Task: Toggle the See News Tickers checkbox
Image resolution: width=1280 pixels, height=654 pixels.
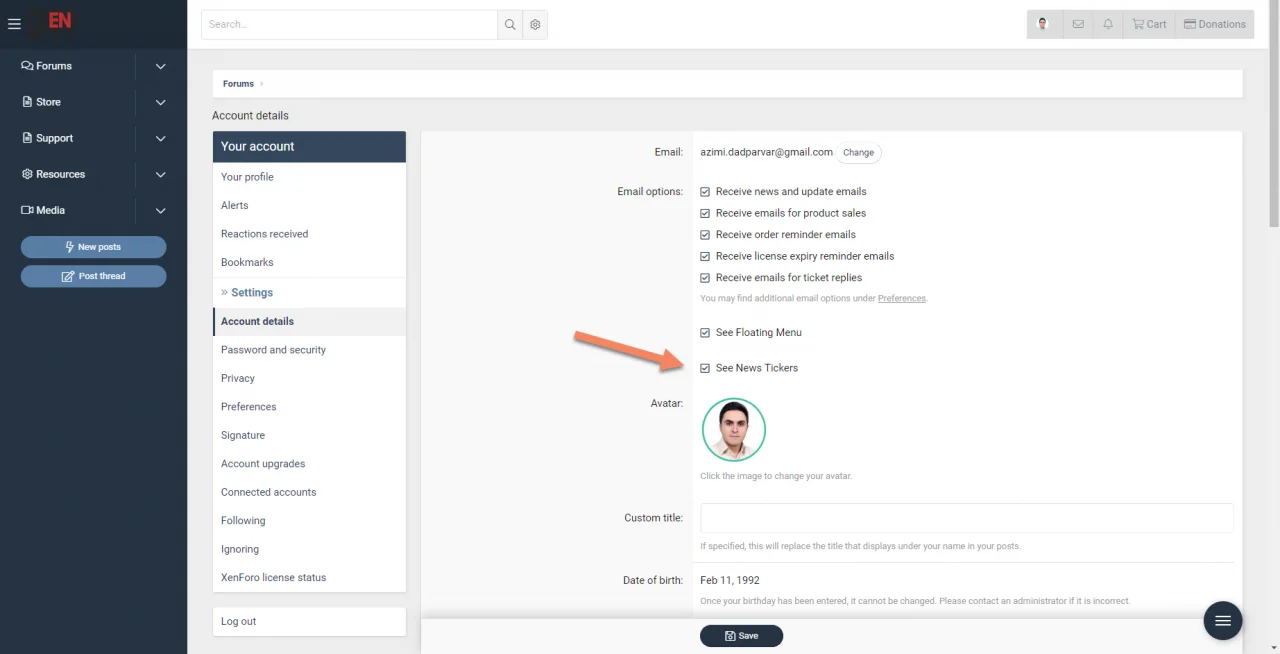Action: (705, 368)
